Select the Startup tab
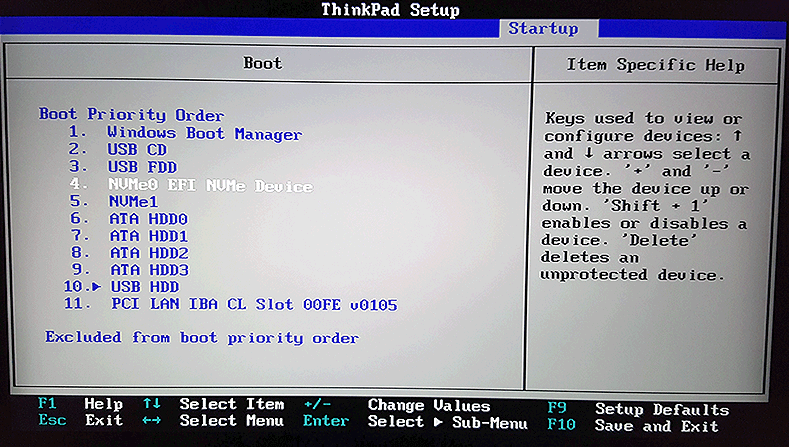The height and width of the screenshot is (447, 789). 543,29
